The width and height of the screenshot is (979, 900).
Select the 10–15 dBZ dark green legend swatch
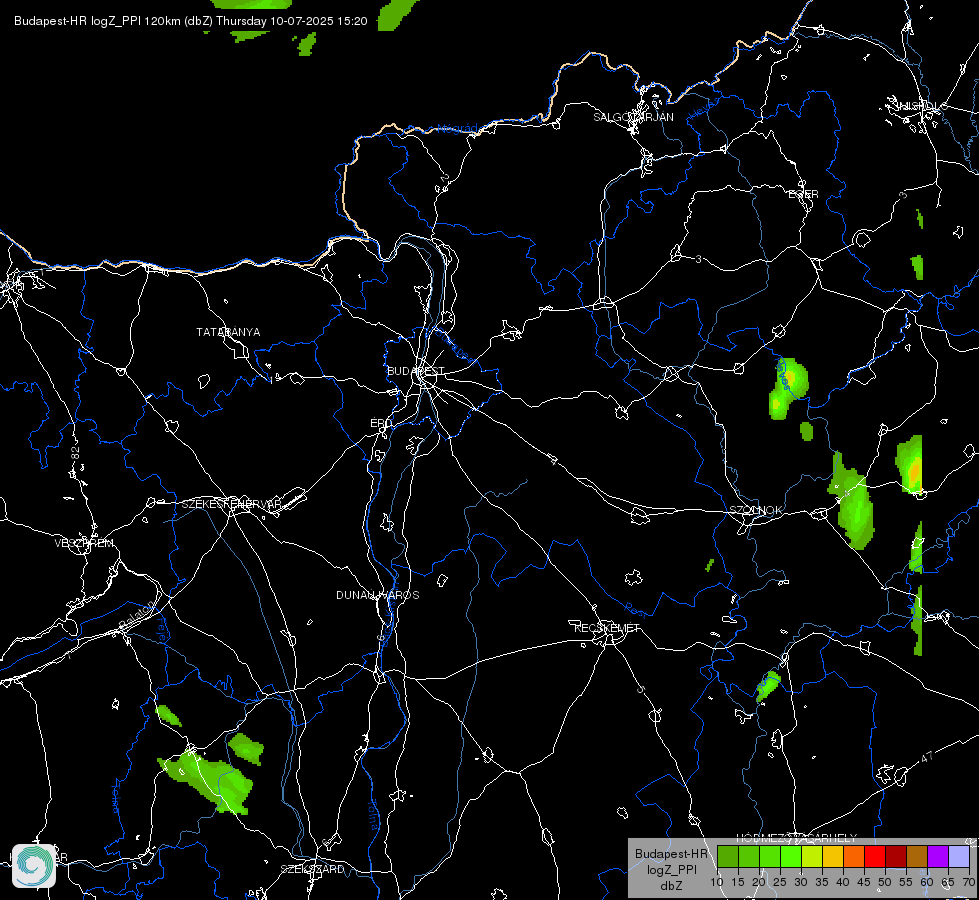[728, 856]
